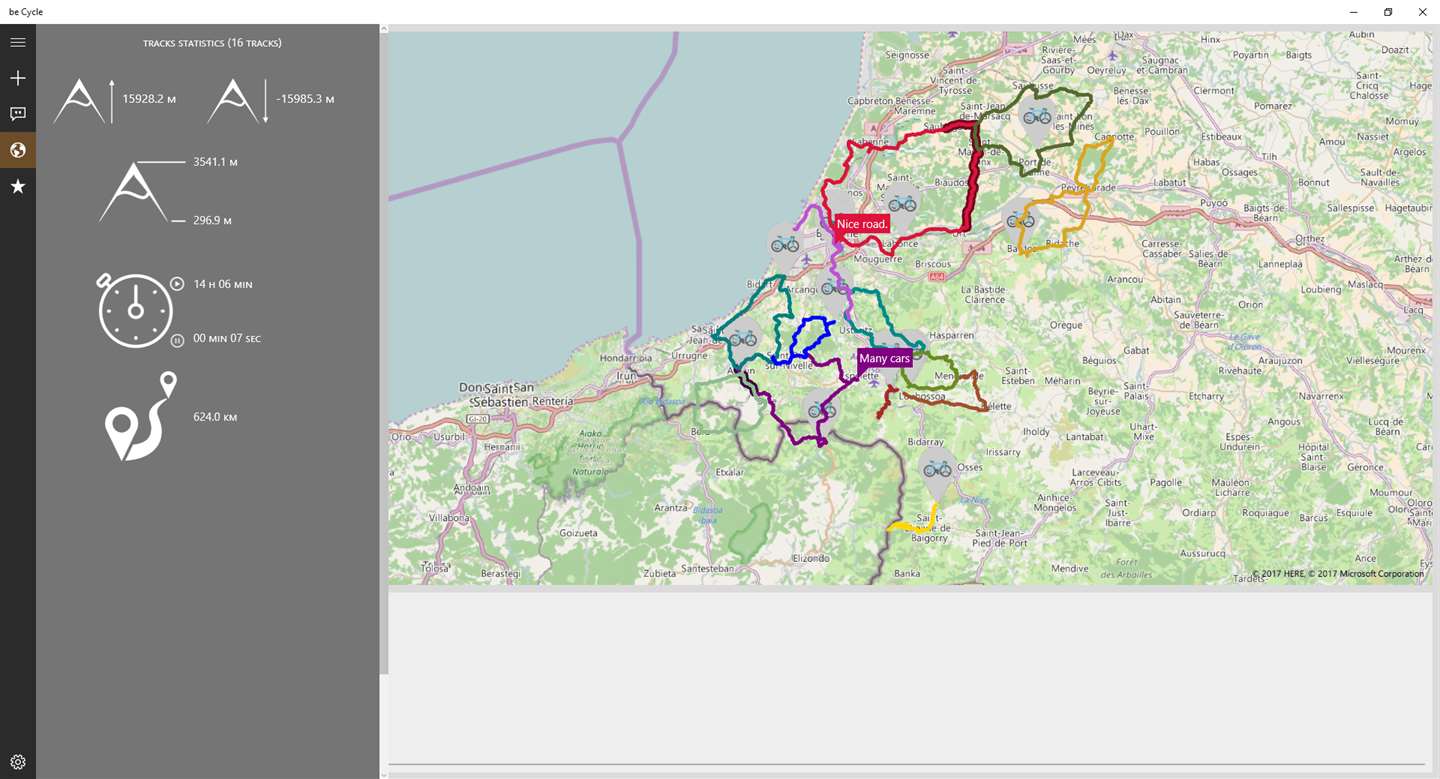Open the star favorites icon
The height and width of the screenshot is (779, 1440).
pos(17,186)
